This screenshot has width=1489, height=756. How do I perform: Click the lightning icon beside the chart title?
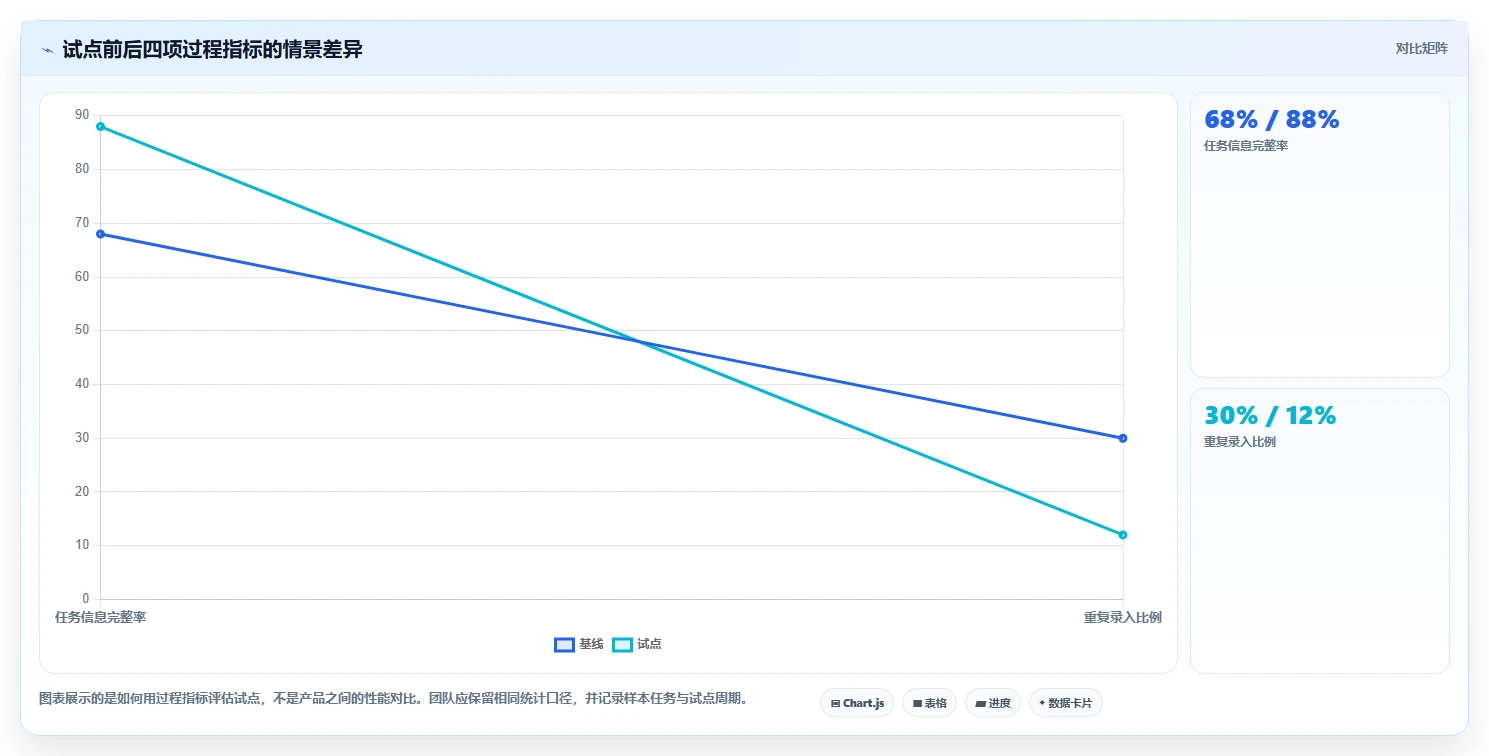click(x=47, y=50)
